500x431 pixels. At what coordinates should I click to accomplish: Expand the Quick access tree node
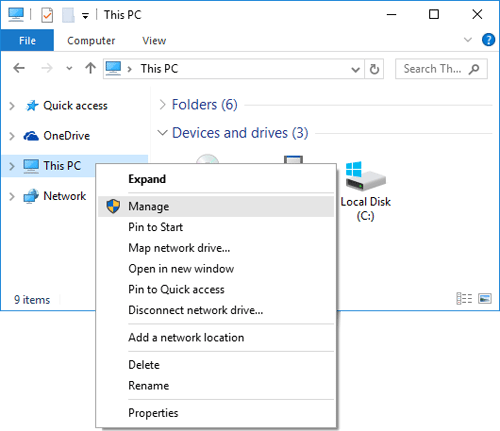tap(12, 106)
